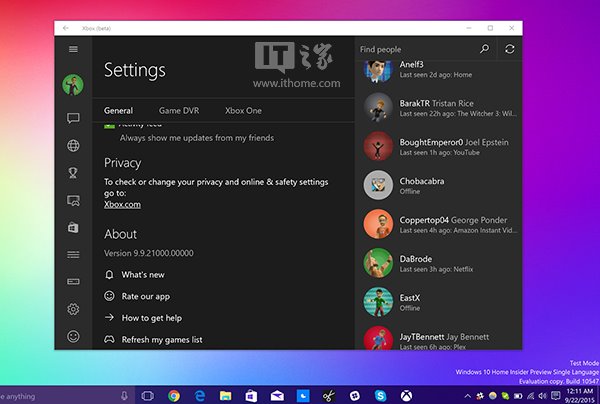Open JayTBennett Jay Bennett friend entry
The width and height of the screenshot is (600, 404).
click(439, 337)
